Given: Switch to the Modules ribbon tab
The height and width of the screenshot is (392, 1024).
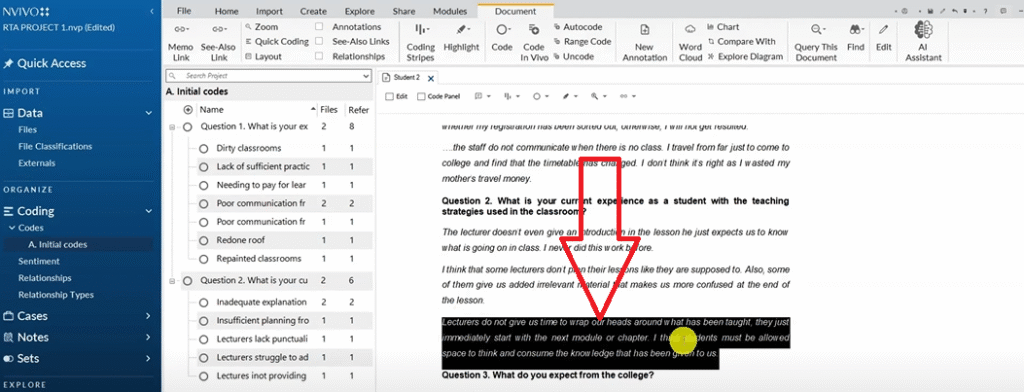Looking at the screenshot, I should 450,11.
